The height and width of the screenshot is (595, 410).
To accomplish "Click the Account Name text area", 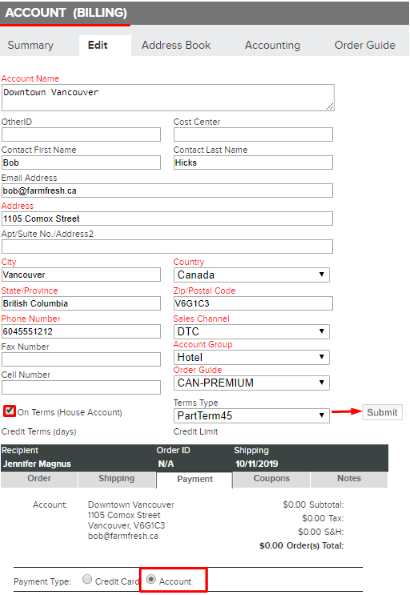I will (x=168, y=98).
